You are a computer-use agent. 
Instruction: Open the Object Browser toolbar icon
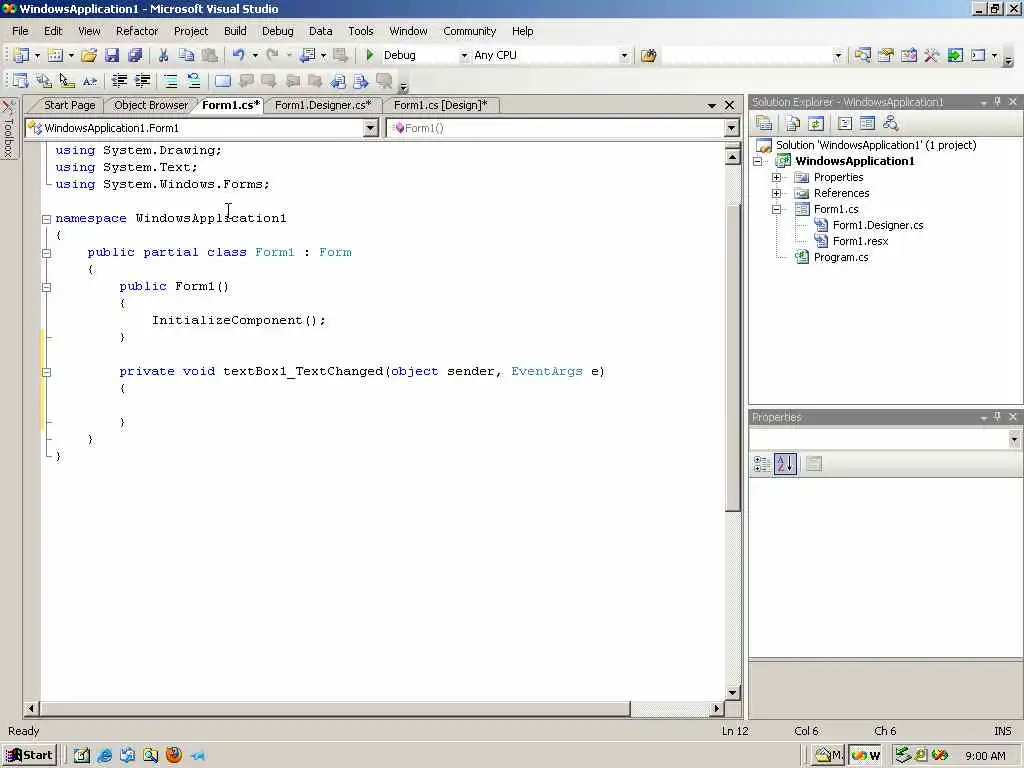click(x=908, y=56)
